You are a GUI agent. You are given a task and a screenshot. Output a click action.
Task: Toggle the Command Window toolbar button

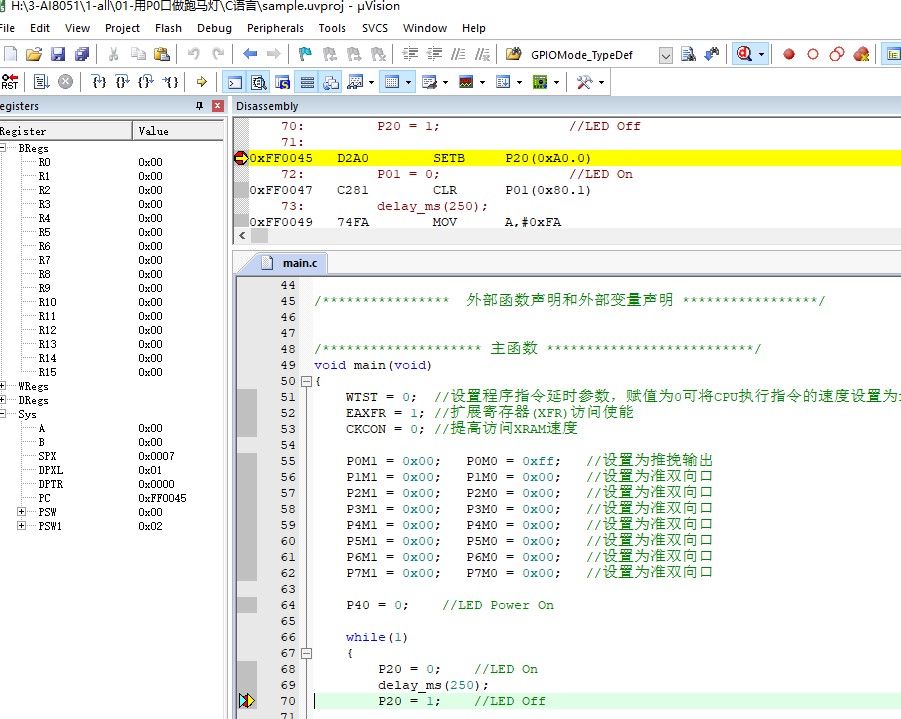234,82
